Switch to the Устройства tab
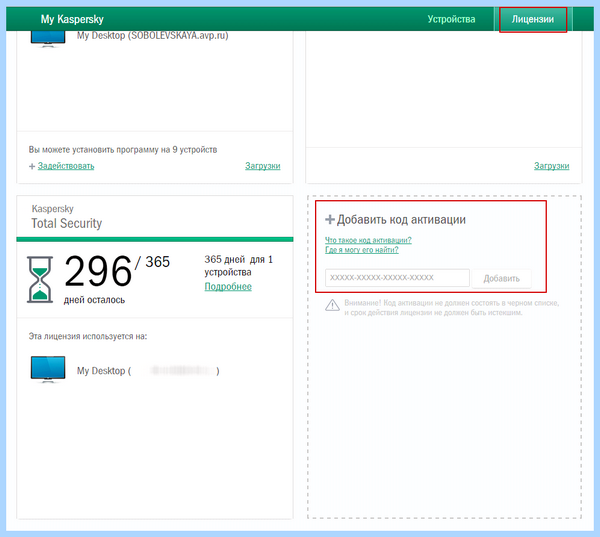600x537 pixels. (451, 19)
